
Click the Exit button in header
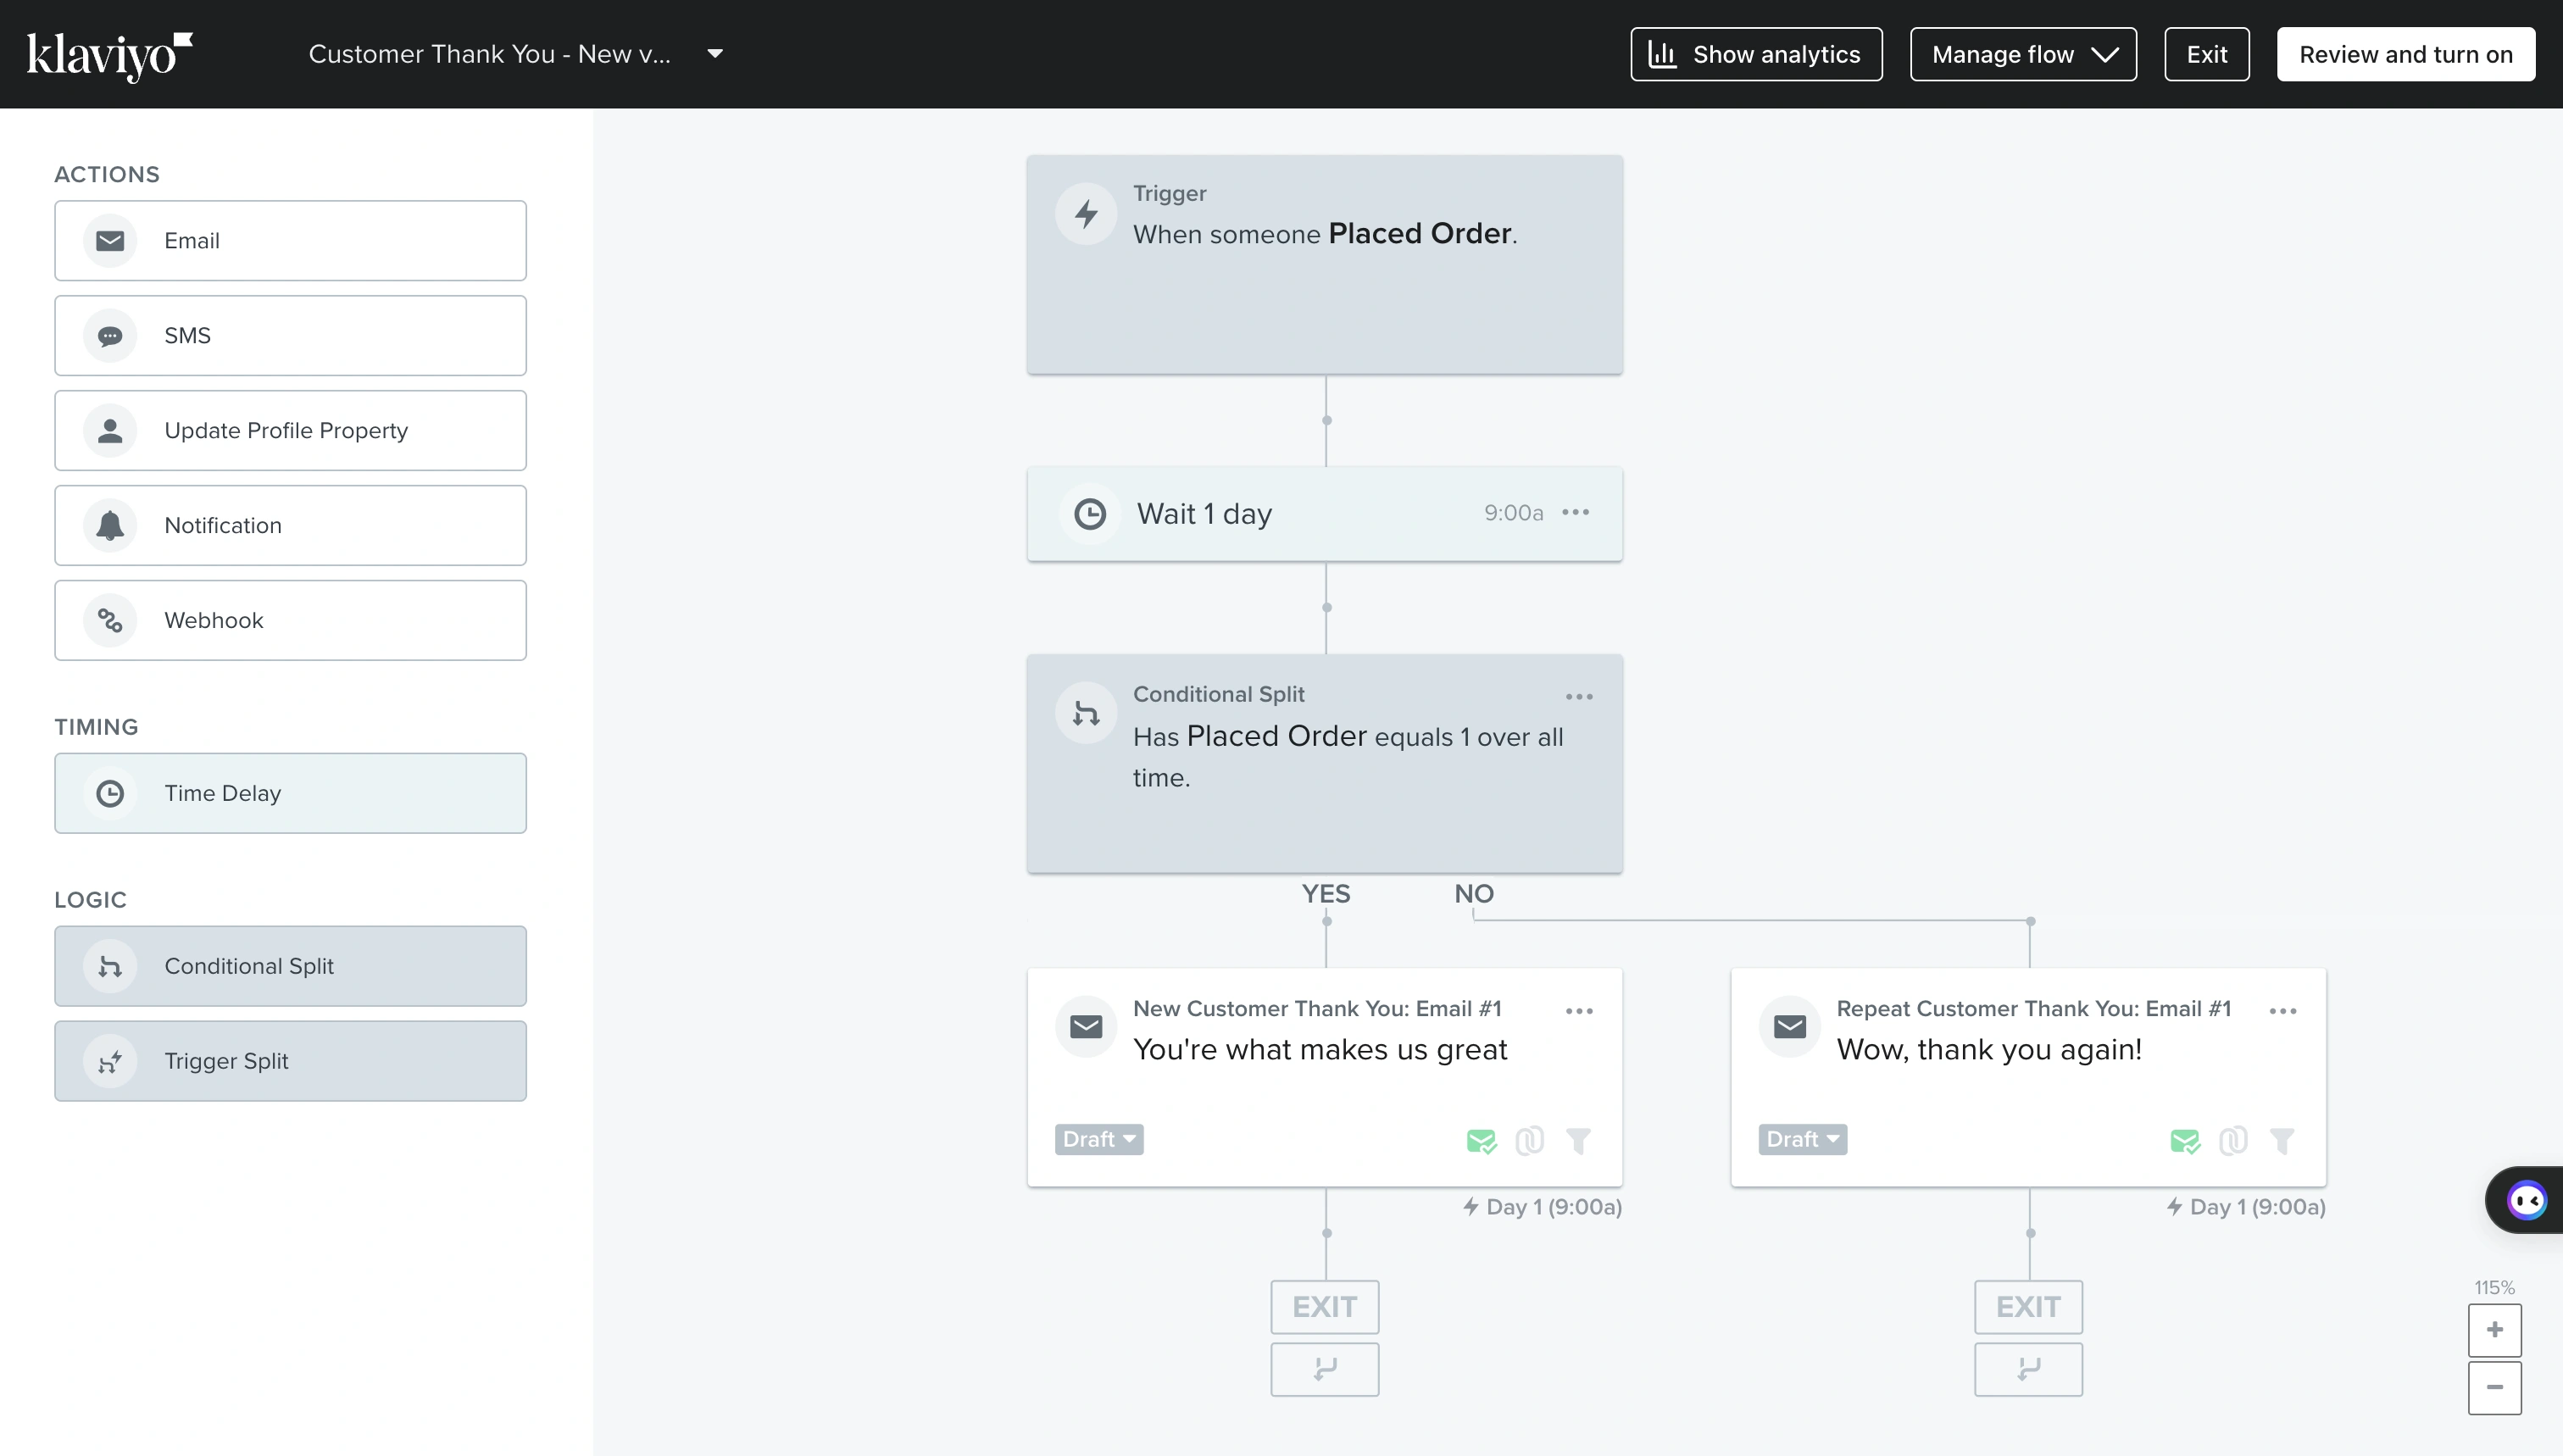click(2206, 54)
